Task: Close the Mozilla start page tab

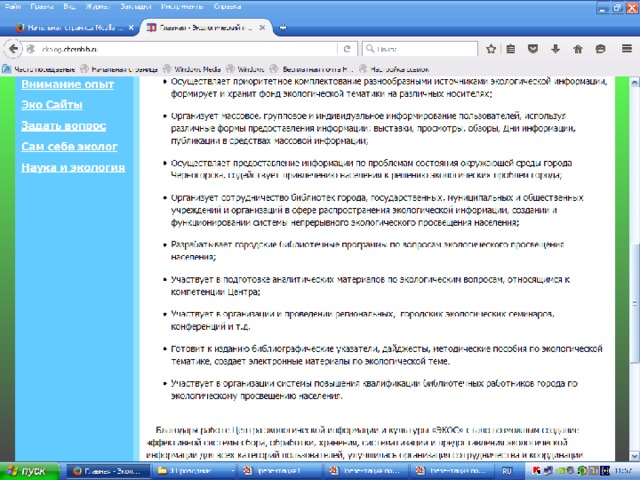Action: point(131,27)
